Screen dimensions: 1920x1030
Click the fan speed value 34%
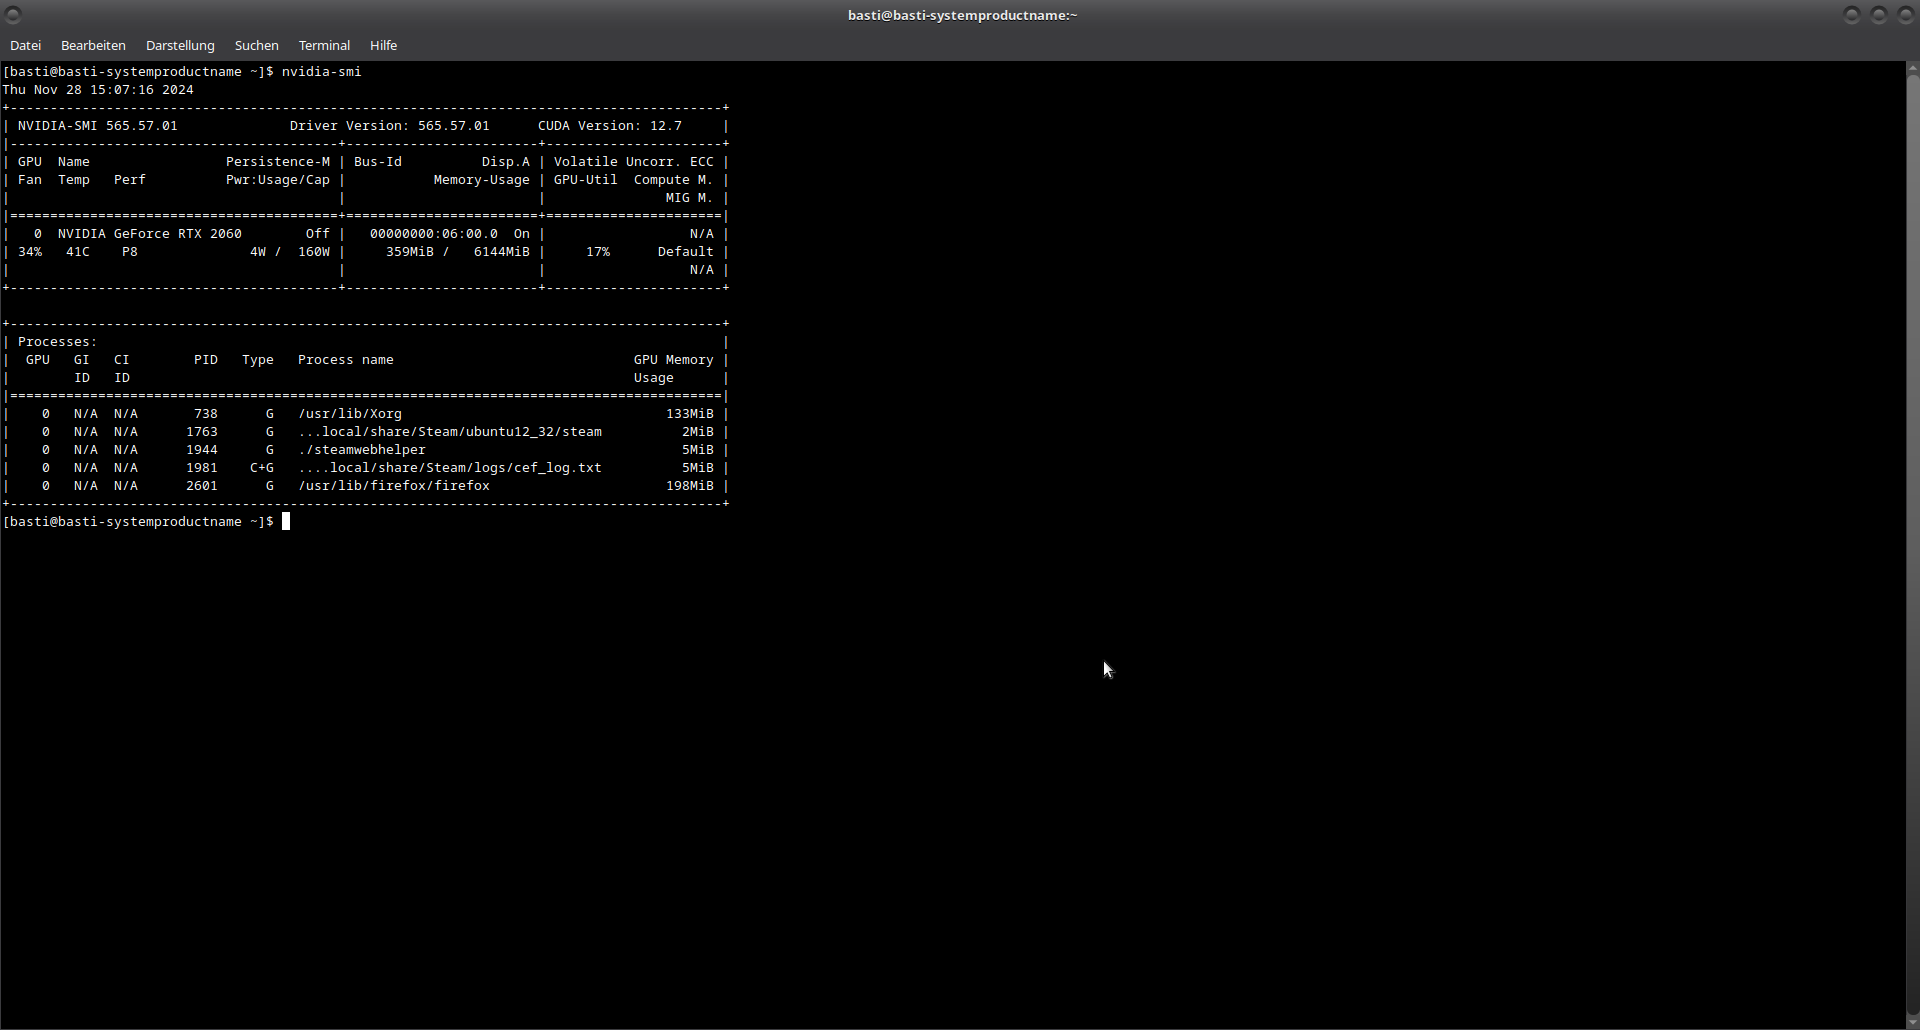30,252
